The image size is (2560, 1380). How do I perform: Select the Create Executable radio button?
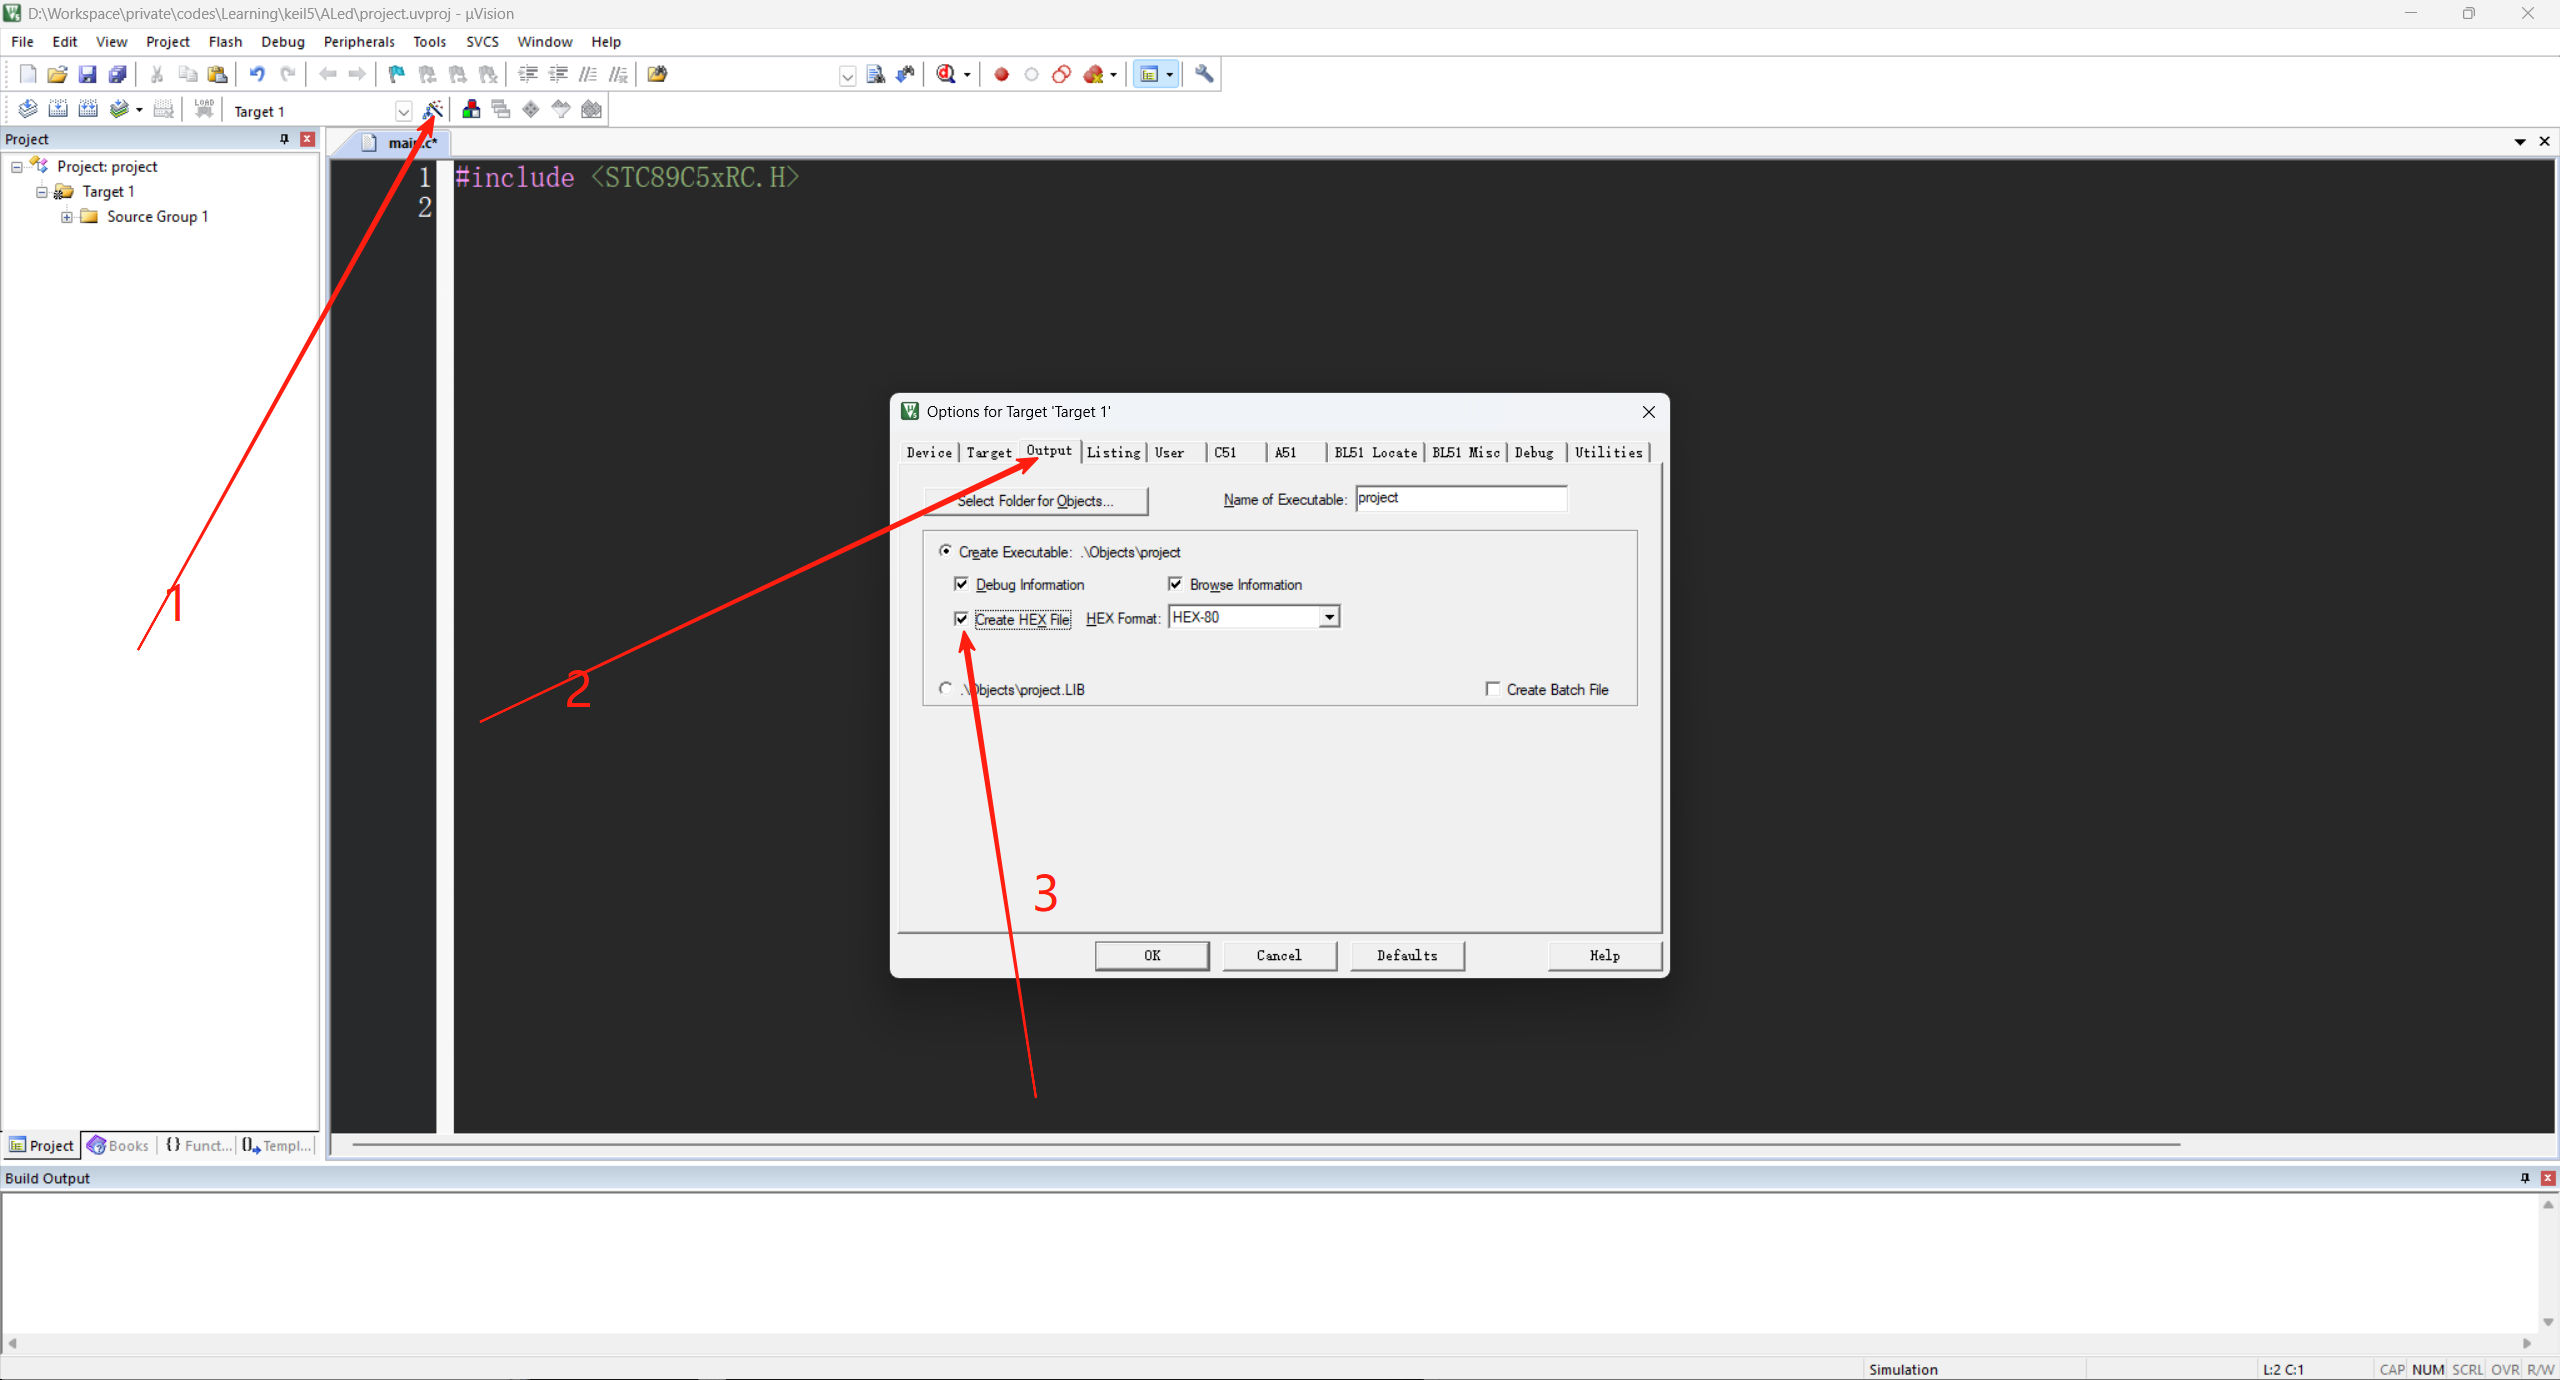pyautogui.click(x=945, y=551)
